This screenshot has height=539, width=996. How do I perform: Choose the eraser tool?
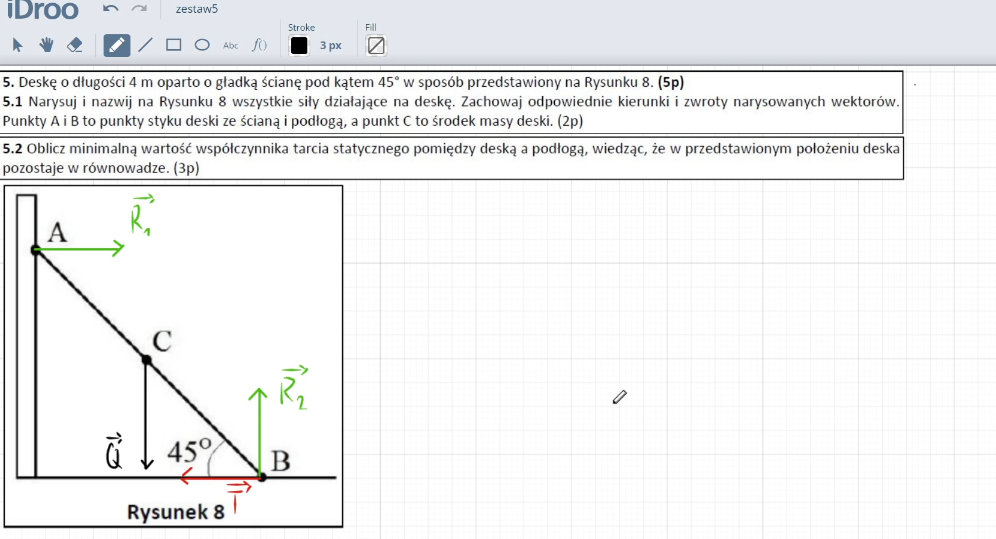(74, 45)
